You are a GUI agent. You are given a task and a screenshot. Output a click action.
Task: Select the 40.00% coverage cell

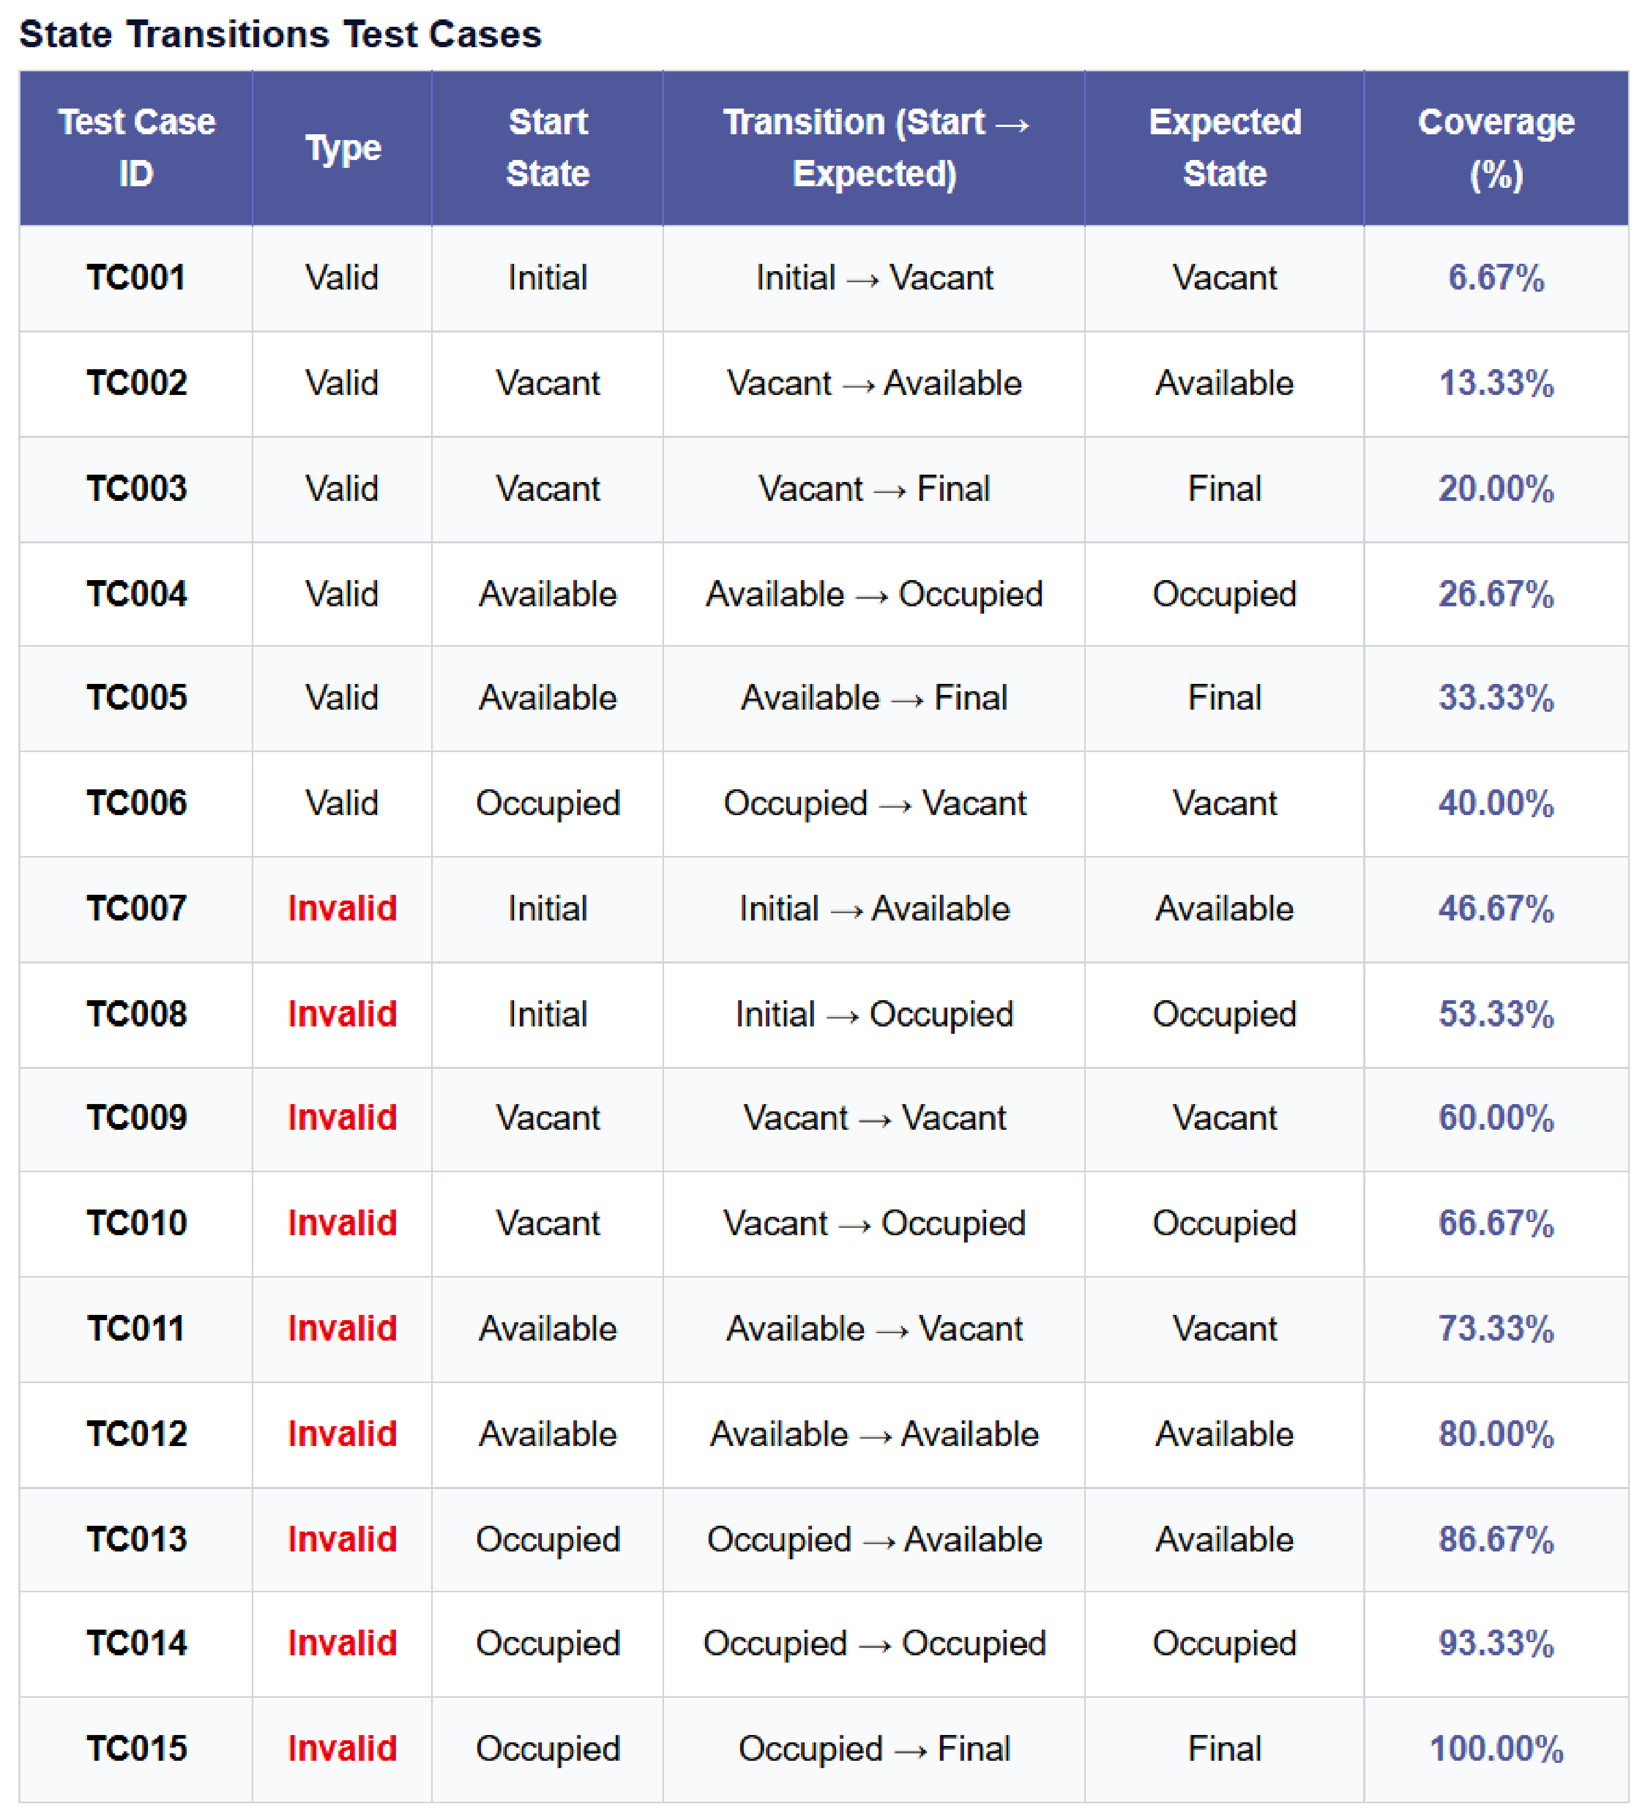(1495, 803)
